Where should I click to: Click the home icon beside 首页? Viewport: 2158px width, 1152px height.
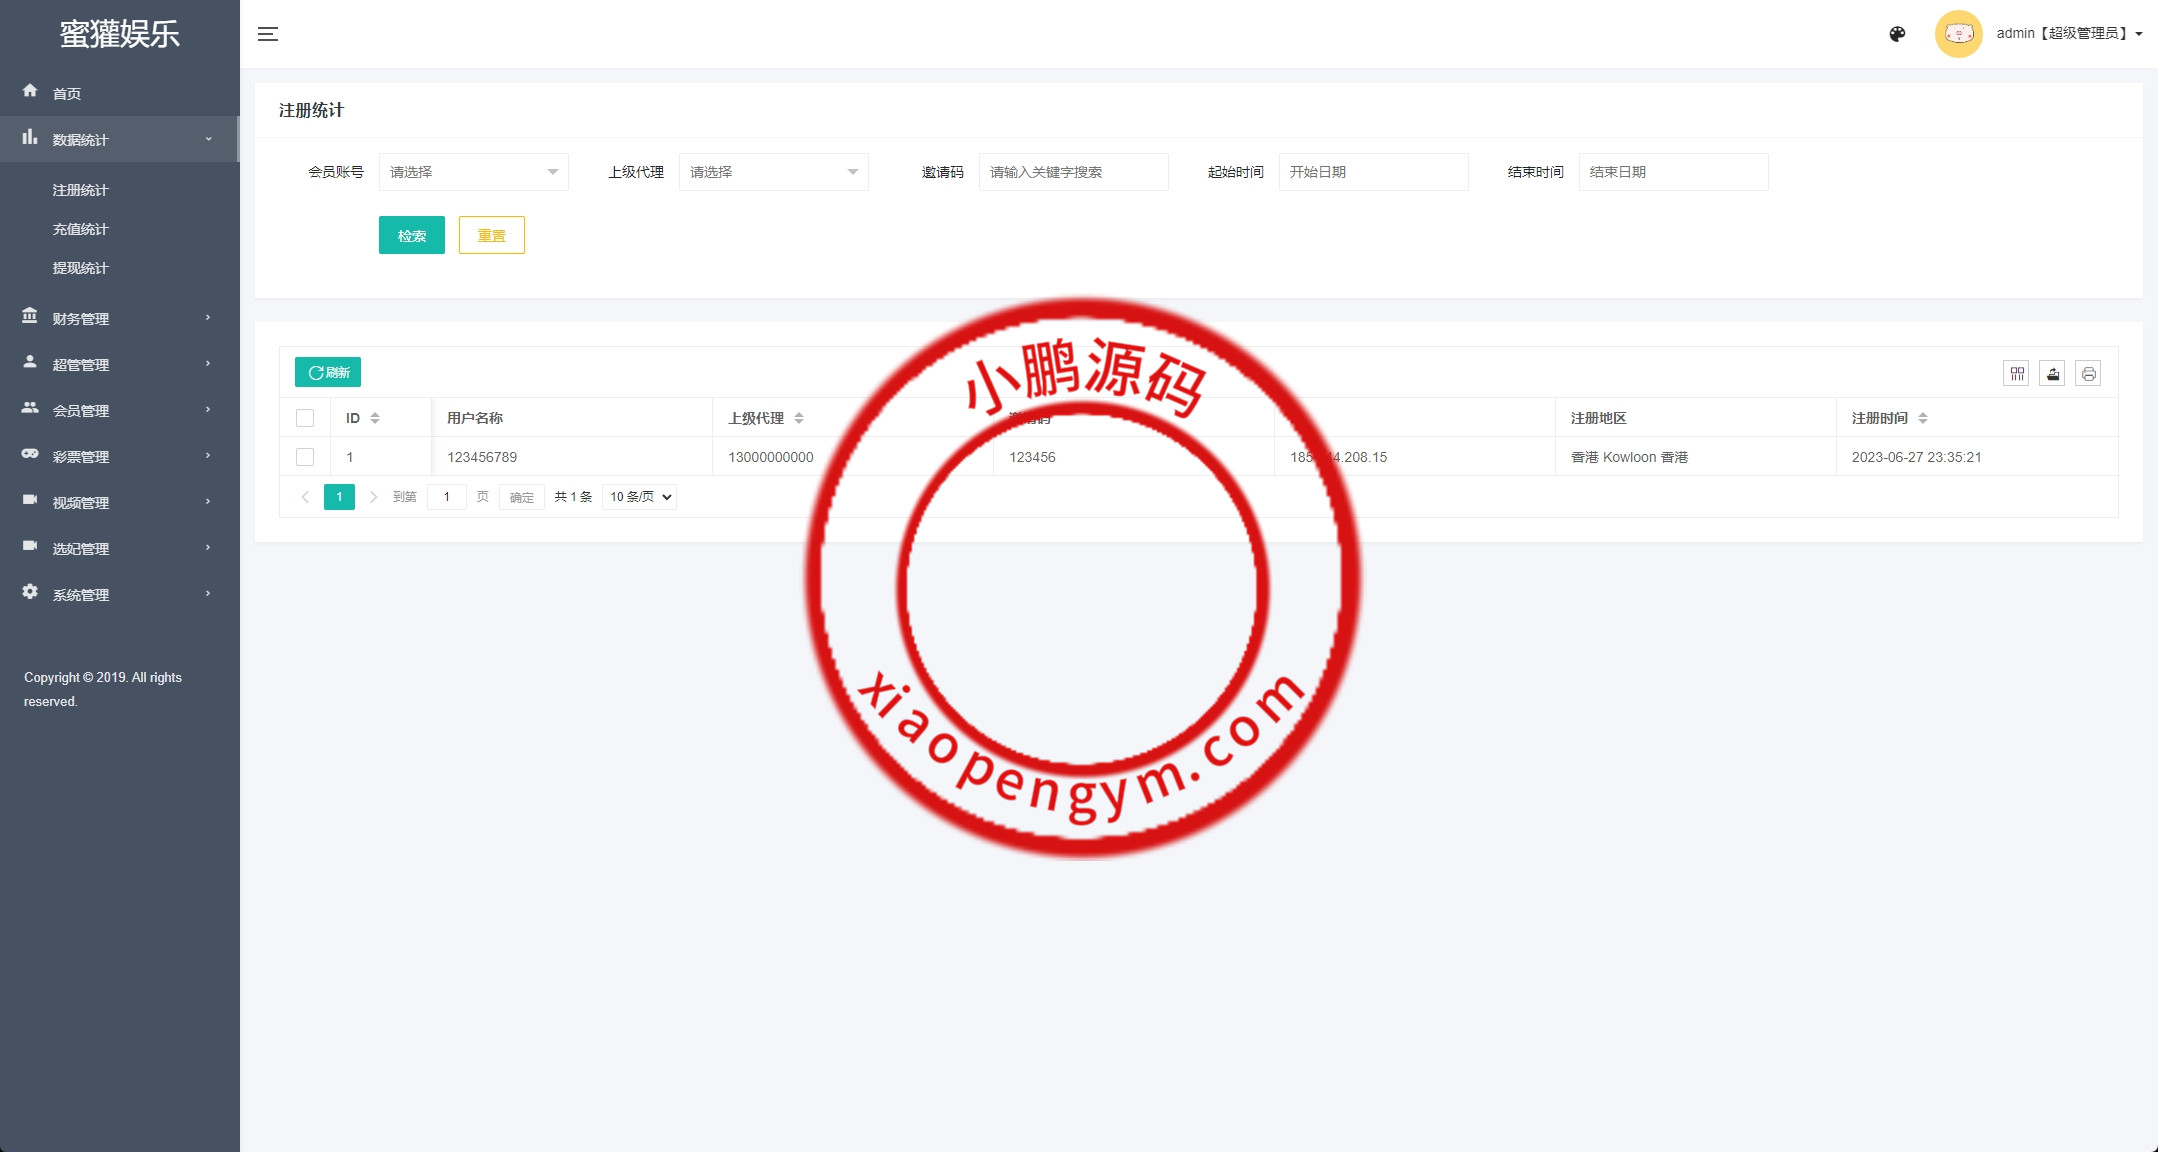coord(30,91)
